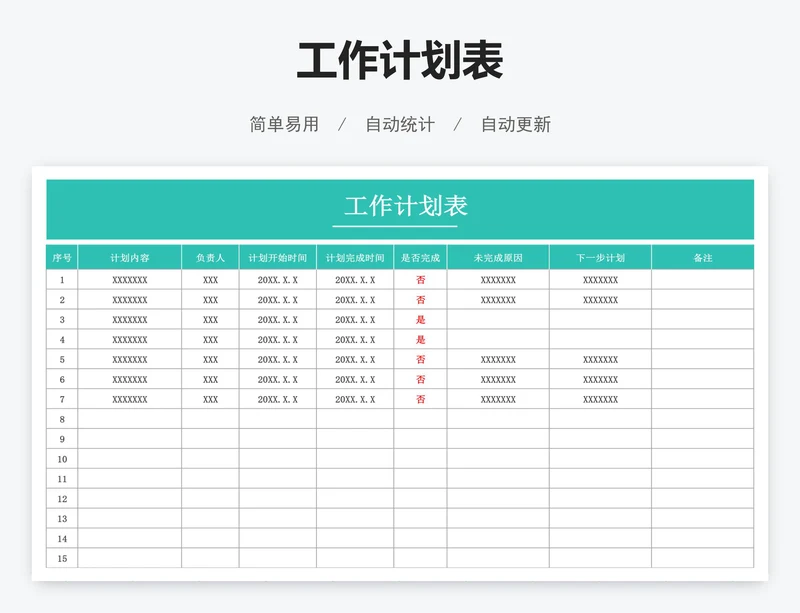The width and height of the screenshot is (800, 613).
Task: Select the teal 工作计划表 table banner title
Action: click(406, 206)
